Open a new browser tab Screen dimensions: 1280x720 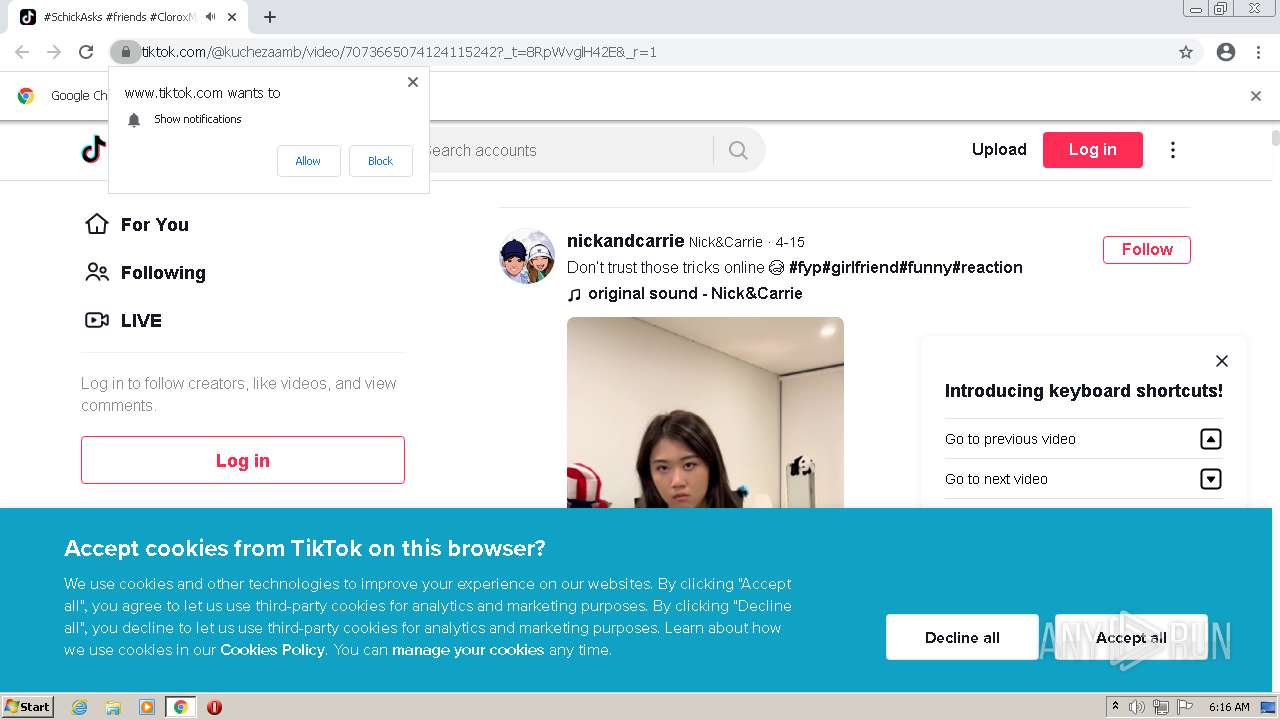[x=270, y=17]
